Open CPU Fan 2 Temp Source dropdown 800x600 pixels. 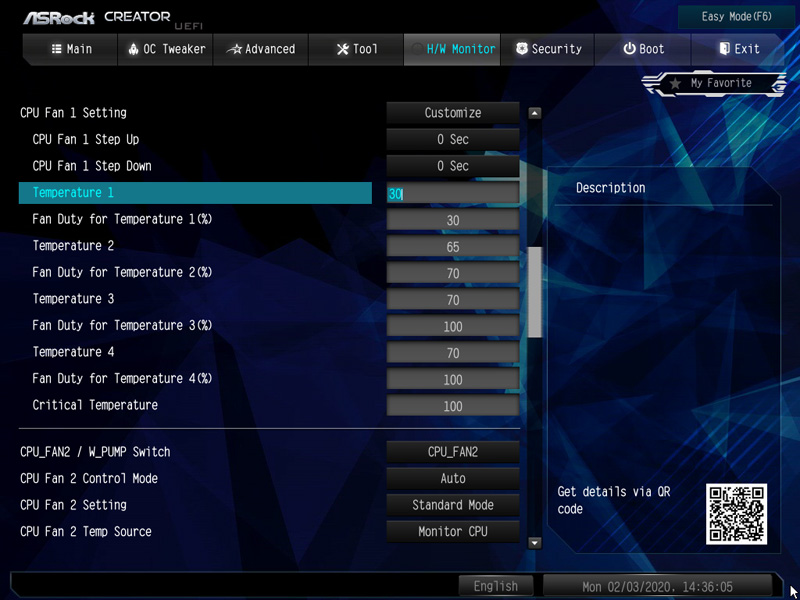tap(453, 532)
